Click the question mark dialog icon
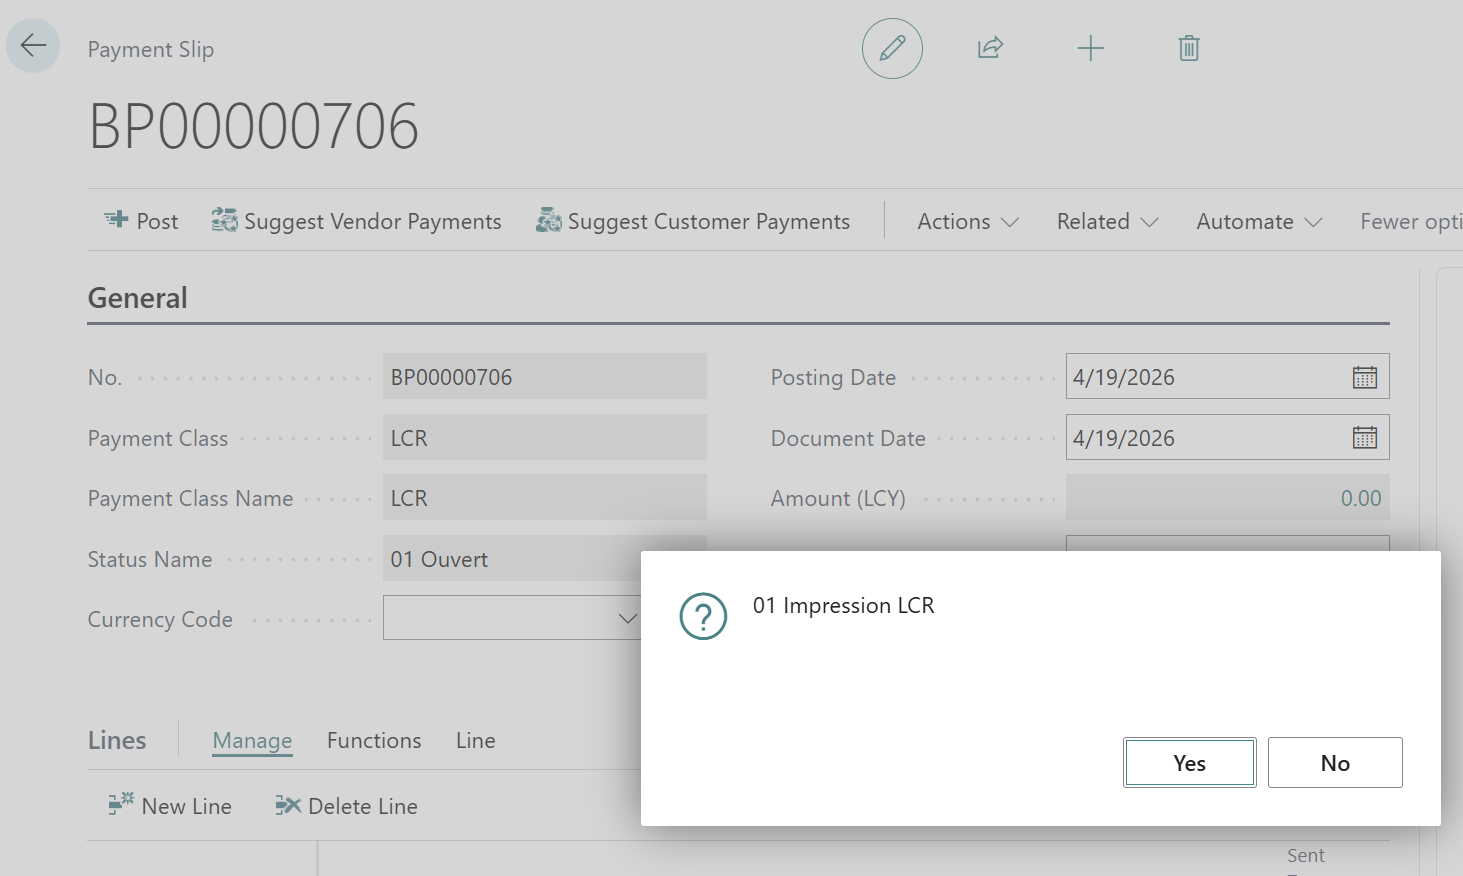Viewport: 1463px width, 876px height. coord(703,616)
